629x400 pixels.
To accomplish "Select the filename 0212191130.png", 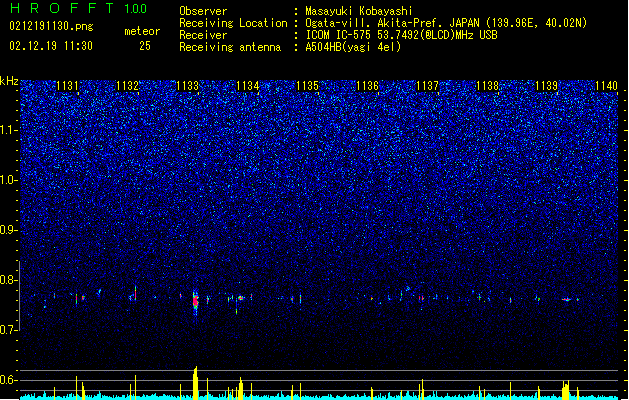I will tap(51, 26).
